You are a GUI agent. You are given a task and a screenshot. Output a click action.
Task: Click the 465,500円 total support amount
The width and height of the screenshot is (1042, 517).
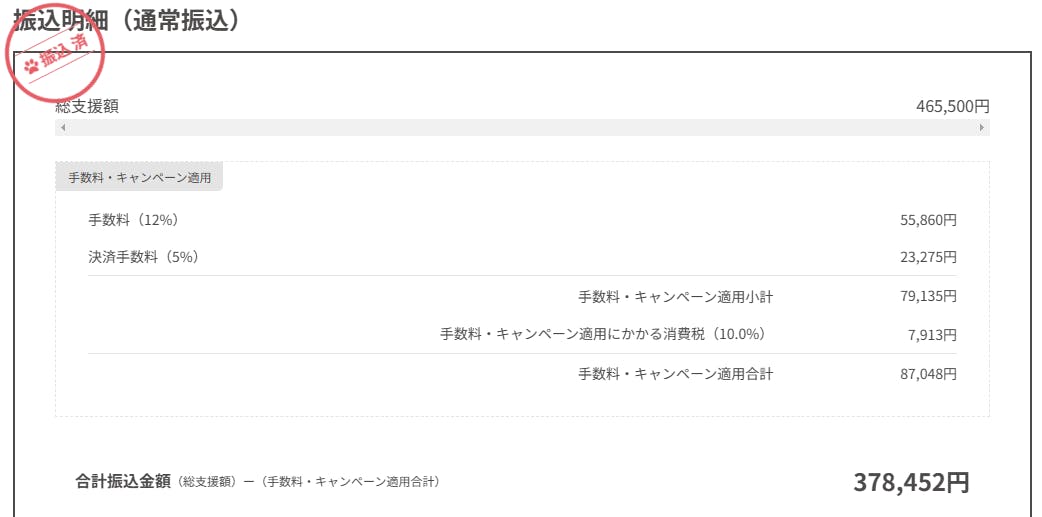tap(952, 107)
